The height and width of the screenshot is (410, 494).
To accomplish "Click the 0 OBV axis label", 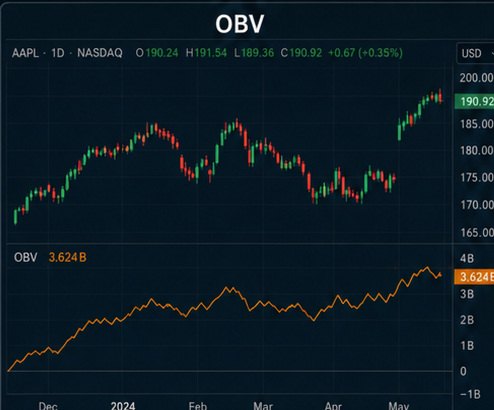I will tap(463, 371).
